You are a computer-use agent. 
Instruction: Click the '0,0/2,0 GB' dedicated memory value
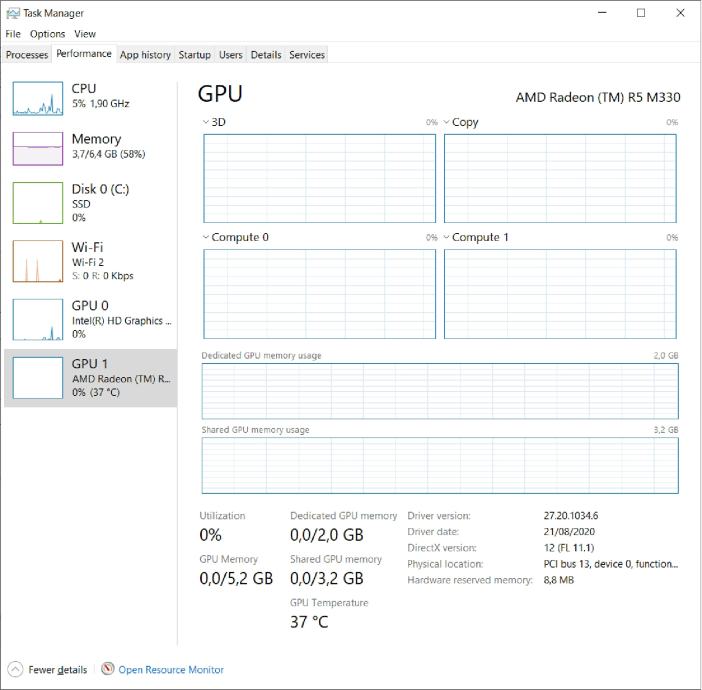click(x=326, y=535)
